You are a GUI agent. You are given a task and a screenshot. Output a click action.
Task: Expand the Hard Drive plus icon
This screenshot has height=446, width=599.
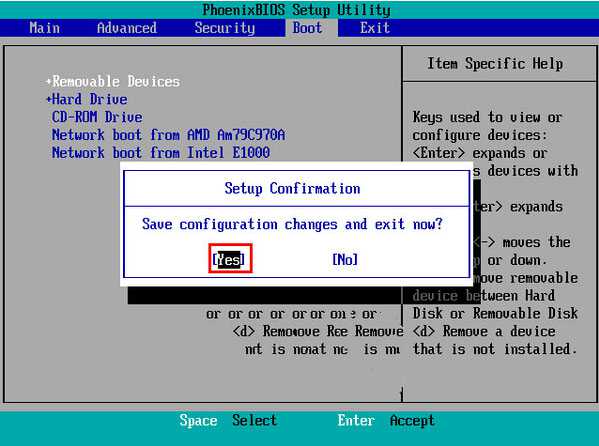[x=49, y=99]
